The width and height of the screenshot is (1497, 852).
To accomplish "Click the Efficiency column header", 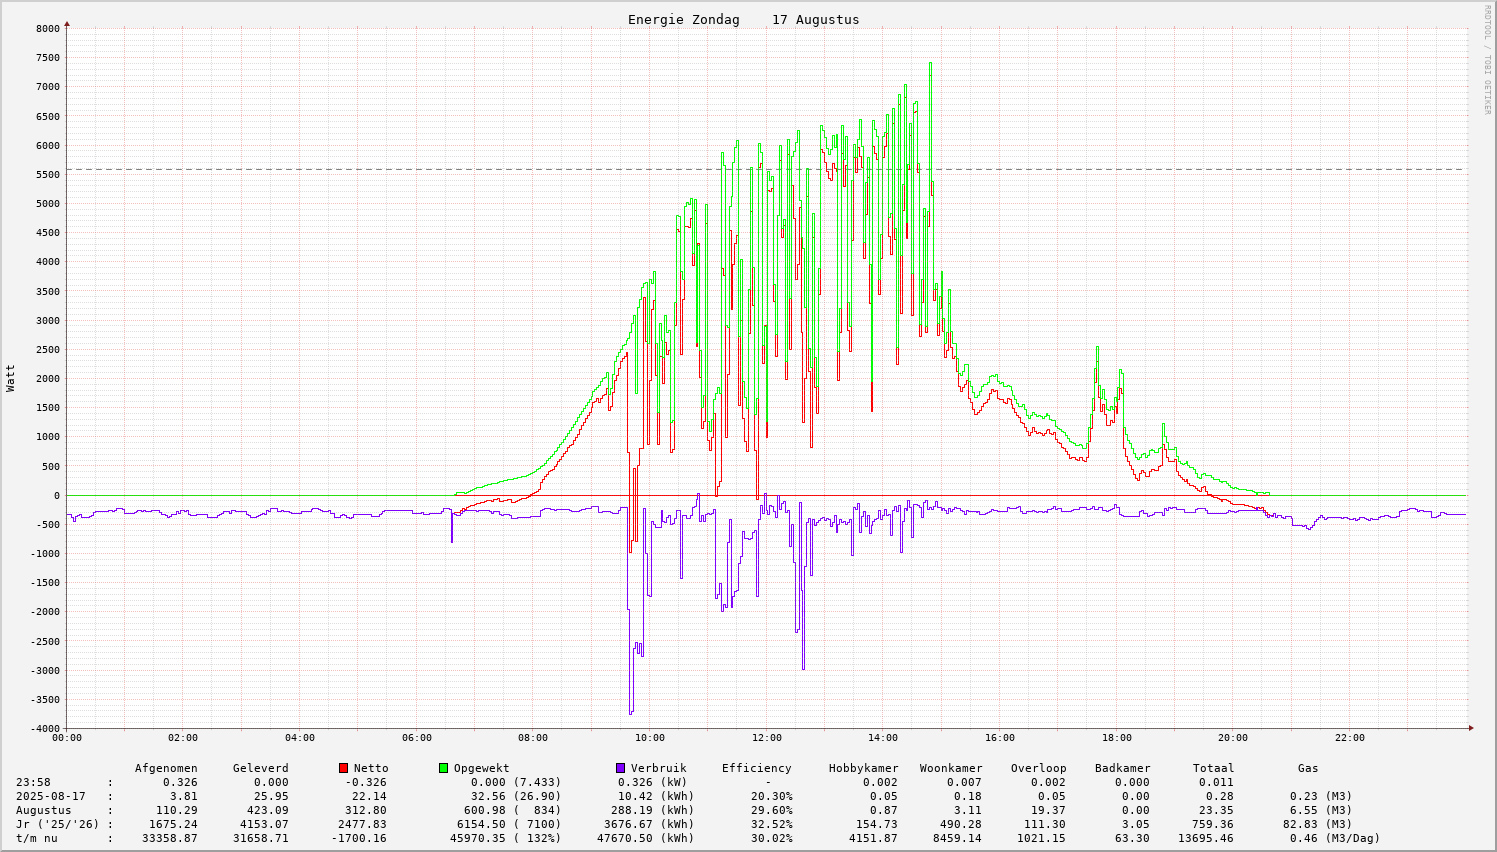I will (x=756, y=768).
